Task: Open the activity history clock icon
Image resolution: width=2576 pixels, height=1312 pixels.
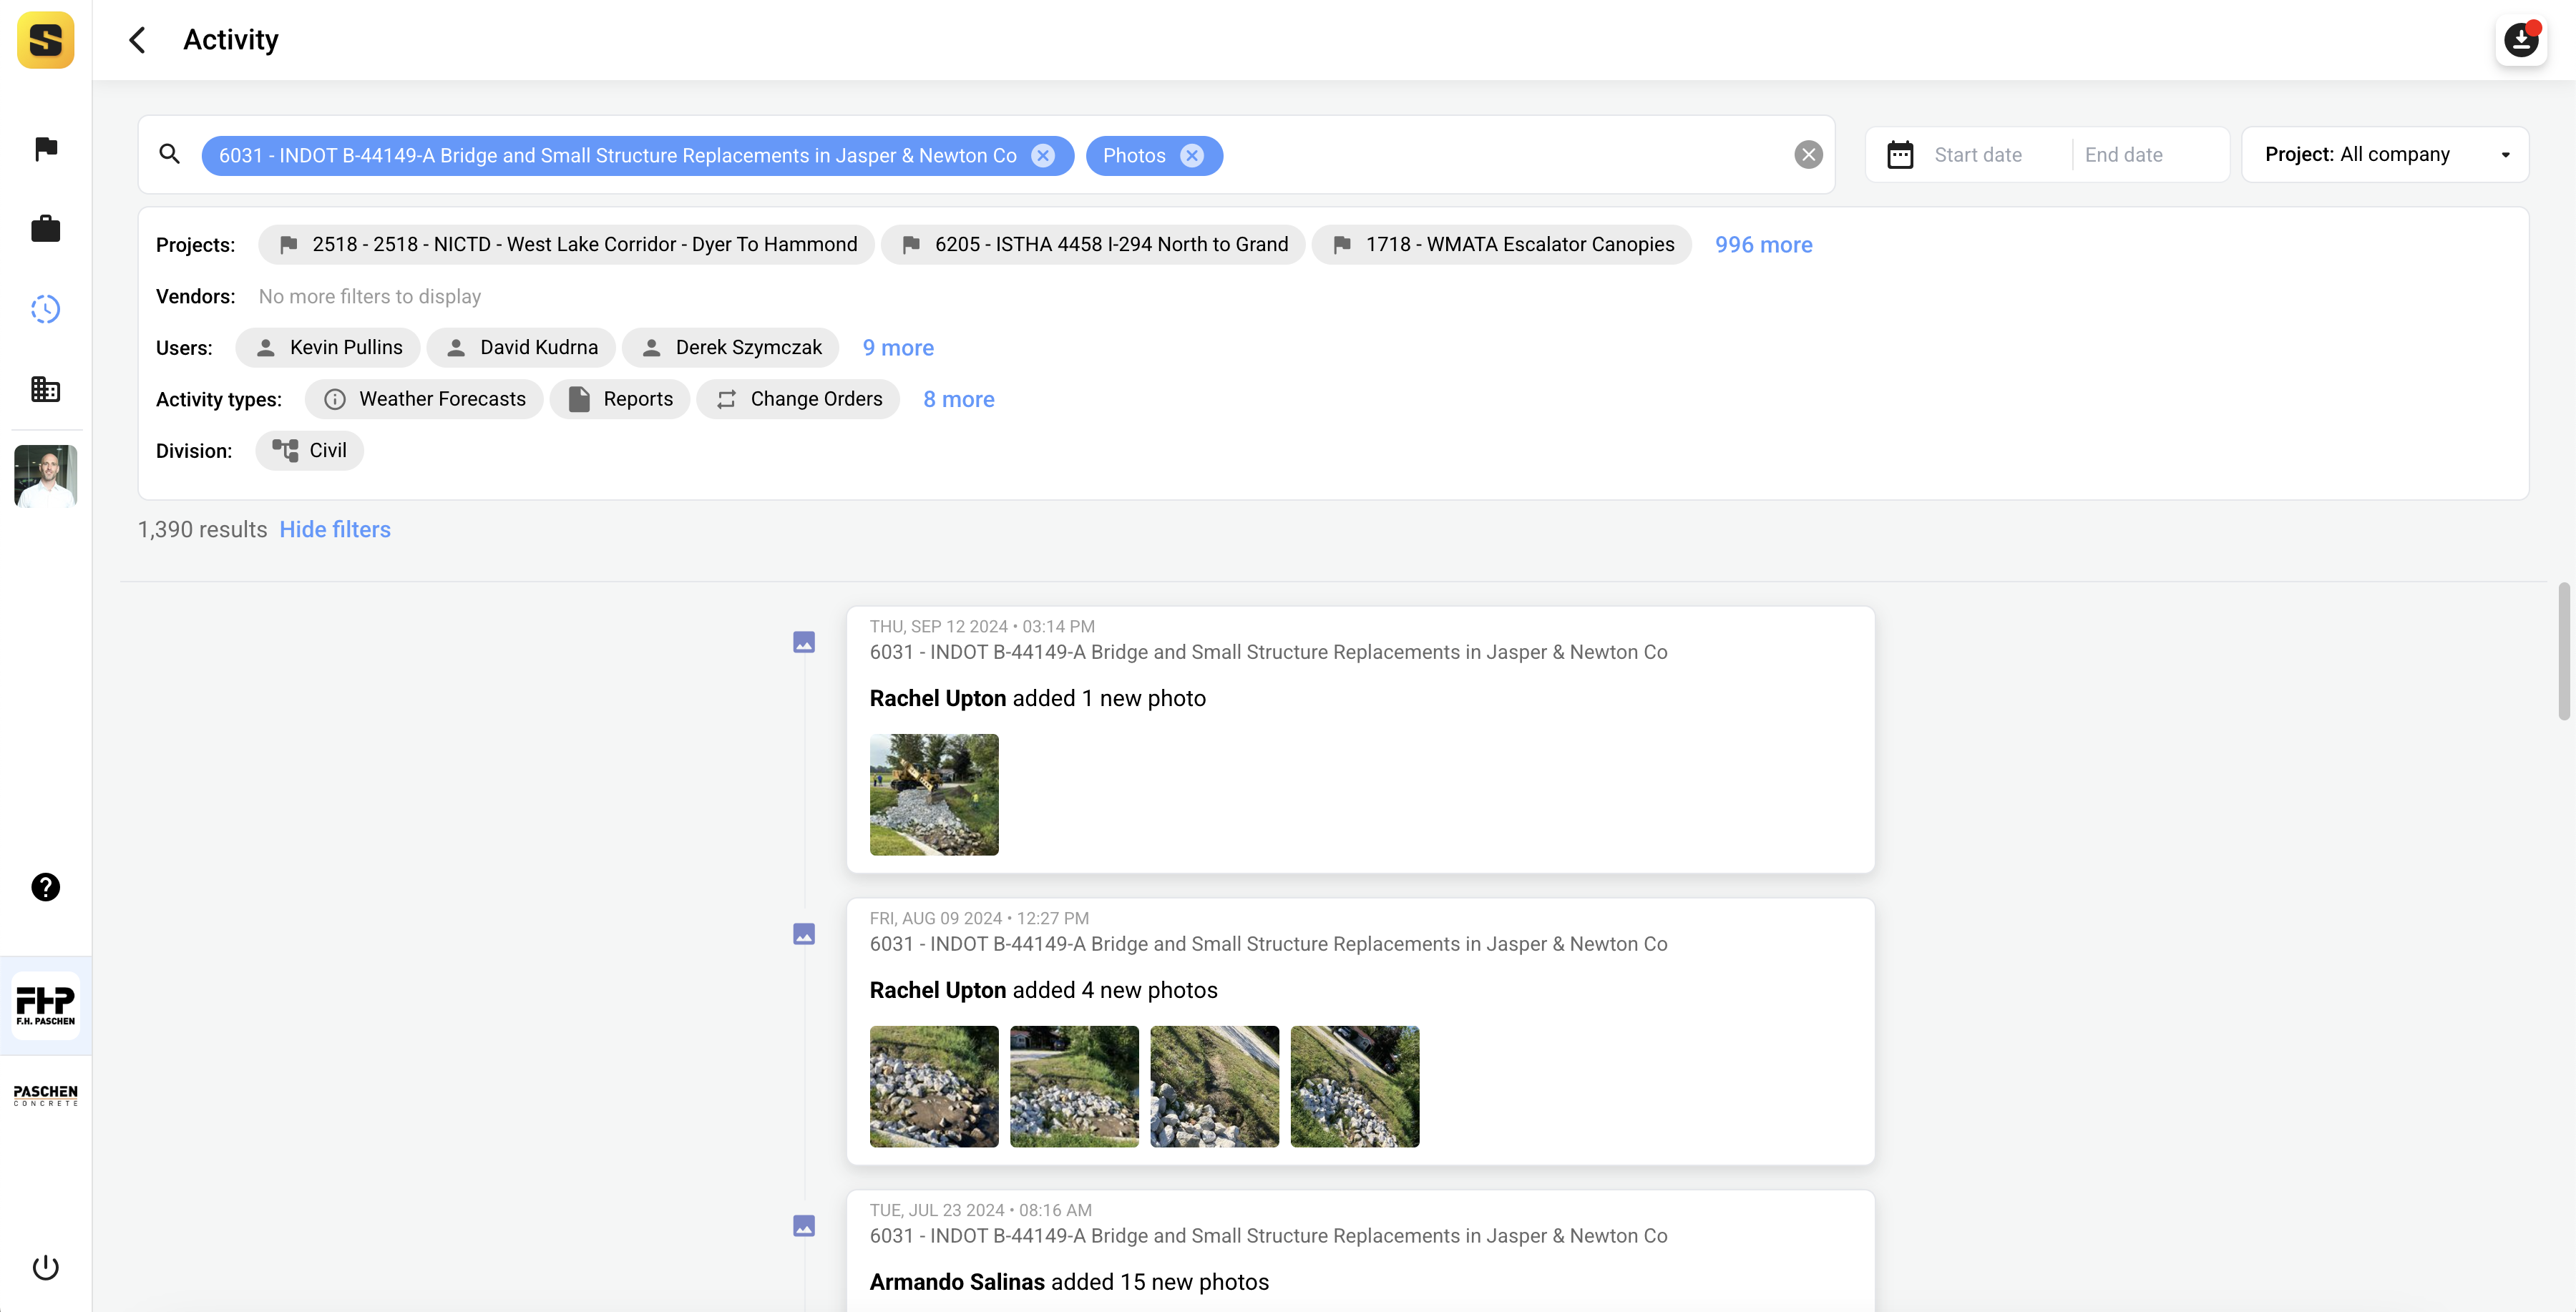Action: click(x=46, y=309)
